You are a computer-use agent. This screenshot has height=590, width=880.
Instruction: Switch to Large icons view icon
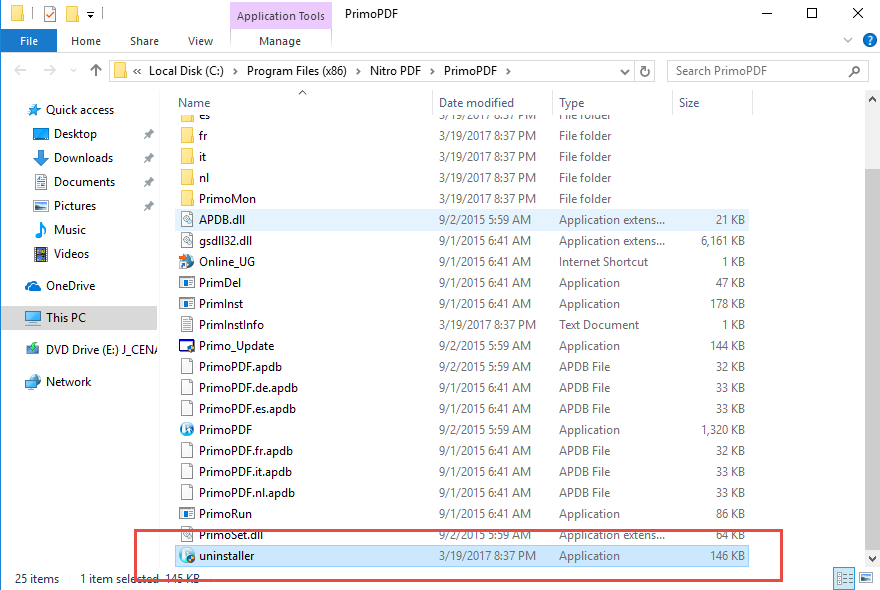coord(866,578)
